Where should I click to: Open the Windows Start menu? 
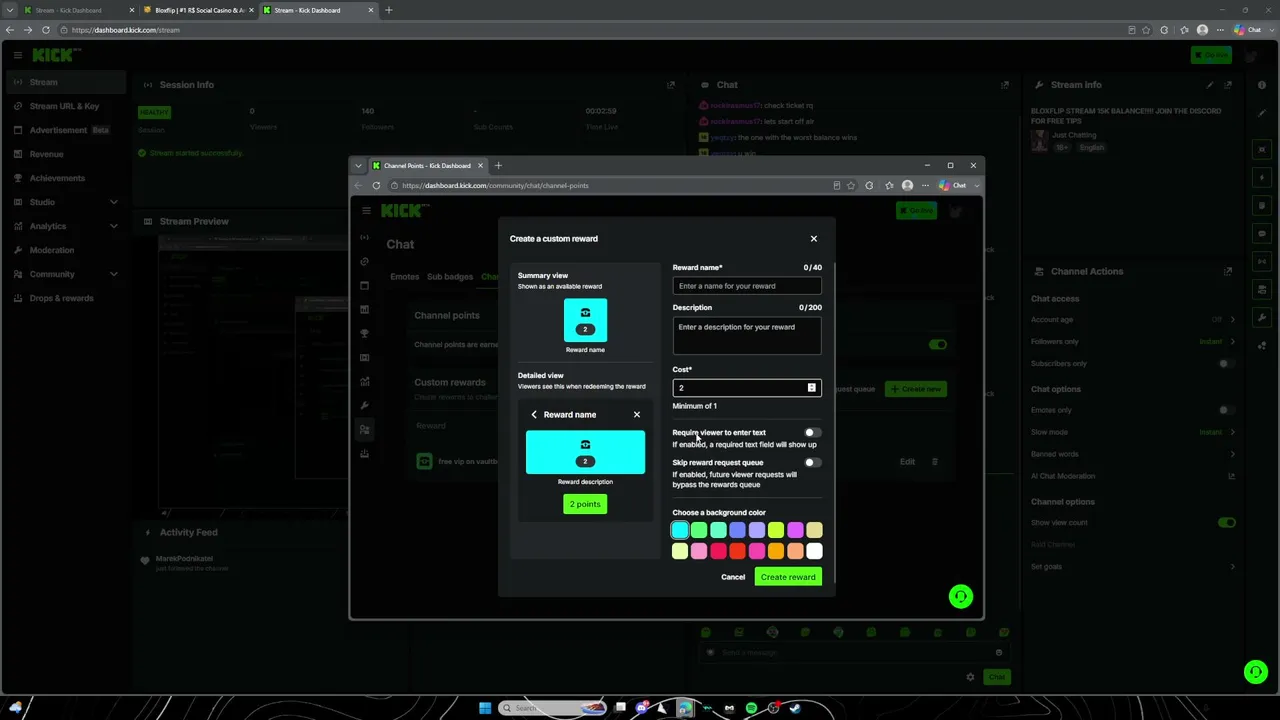coord(485,708)
